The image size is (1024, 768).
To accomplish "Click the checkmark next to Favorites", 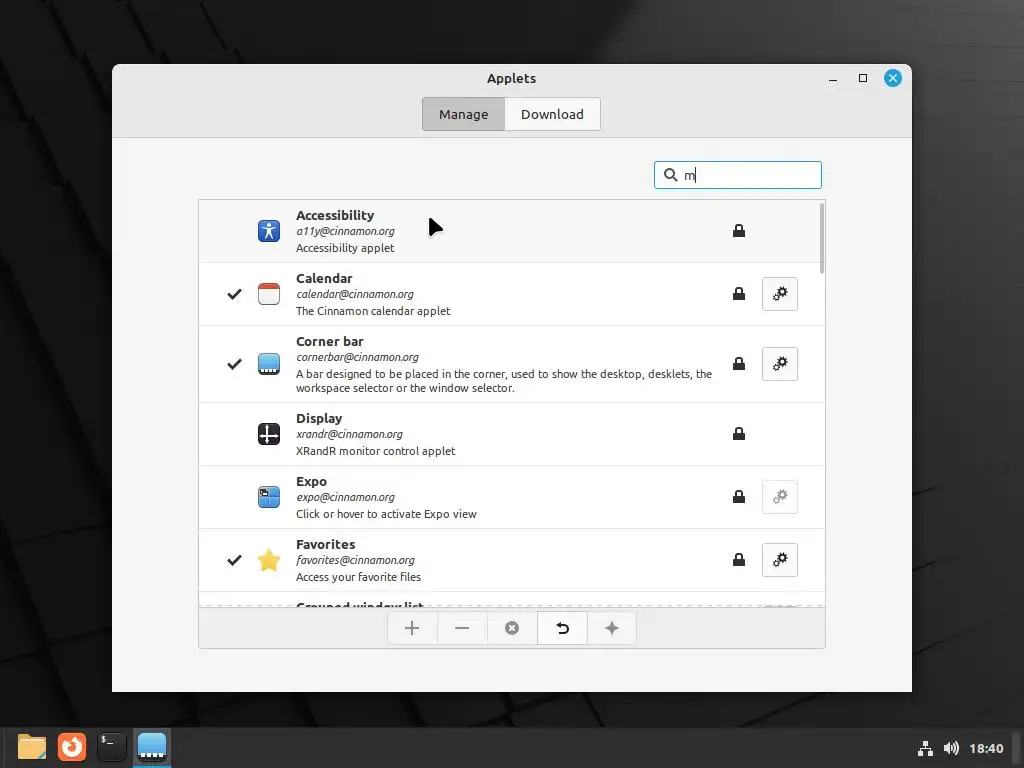I will pyautogui.click(x=234, y=560).
